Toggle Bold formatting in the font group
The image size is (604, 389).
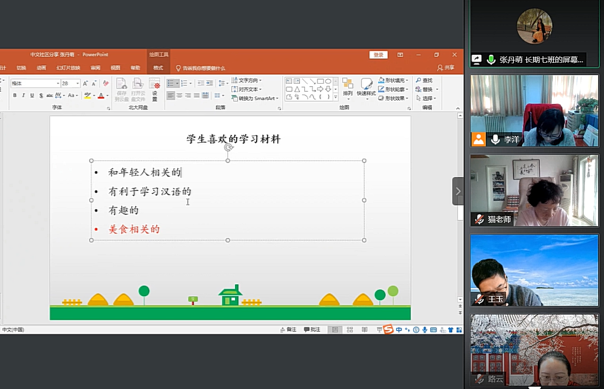pos(15,95)
